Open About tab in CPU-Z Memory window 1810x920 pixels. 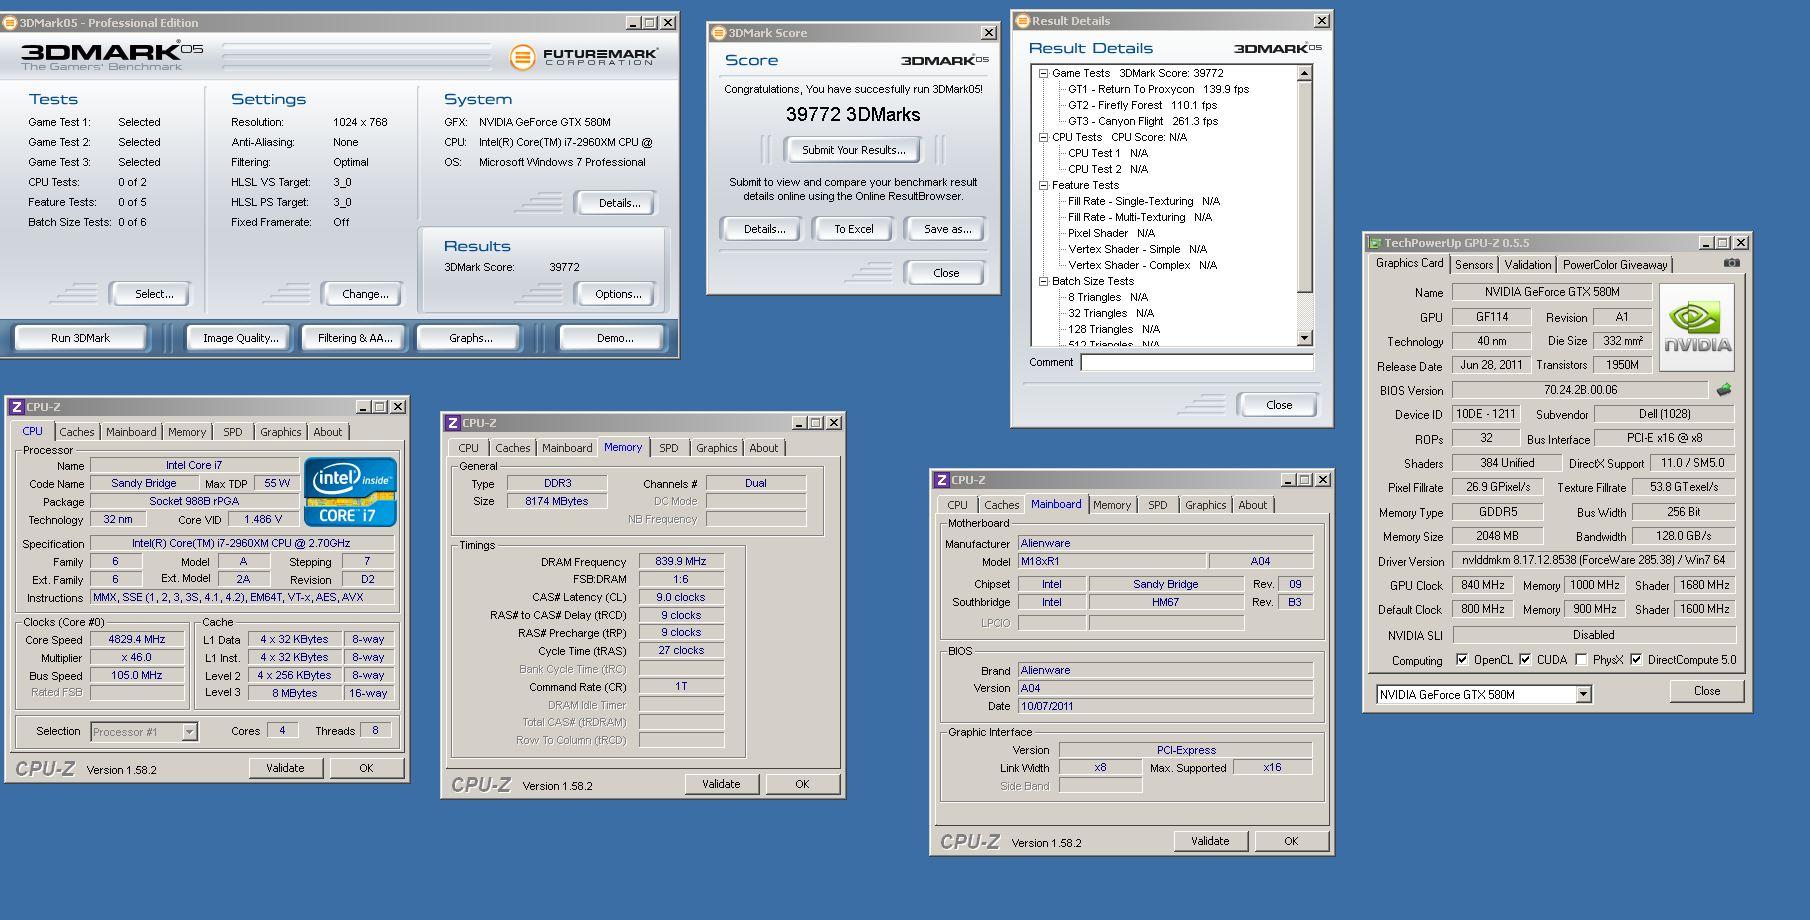[763, 448]
